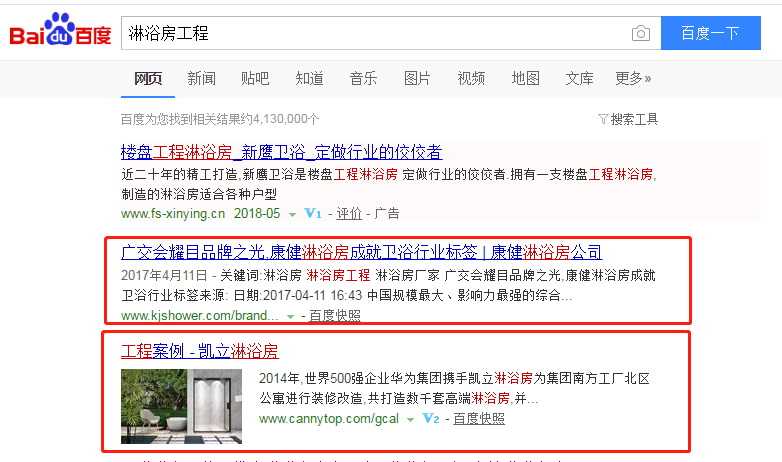Open the 广交会耀目品牌之光 康健淋浴房 result
This screenshot has width=782, height=462.
pos(362,252)
